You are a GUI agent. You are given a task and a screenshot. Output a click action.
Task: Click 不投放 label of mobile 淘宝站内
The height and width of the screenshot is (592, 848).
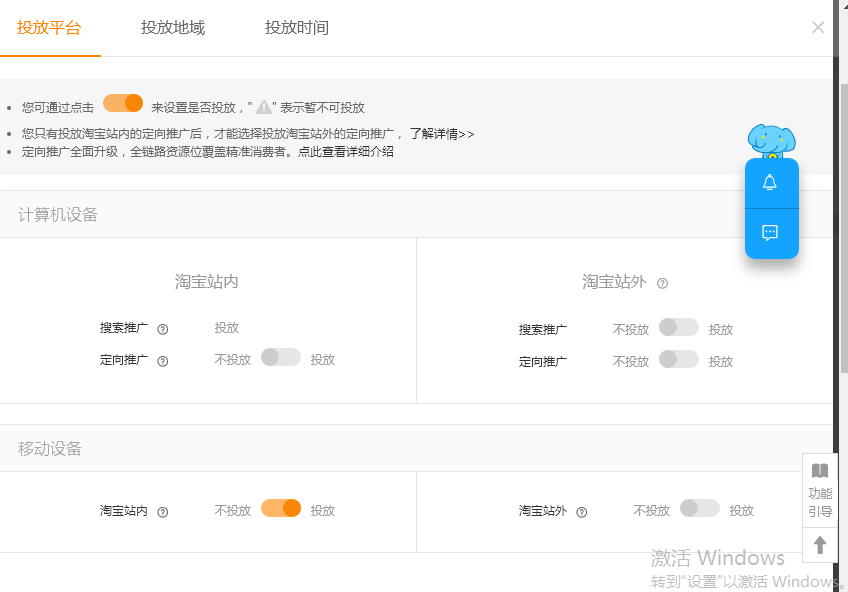point(233,510)
